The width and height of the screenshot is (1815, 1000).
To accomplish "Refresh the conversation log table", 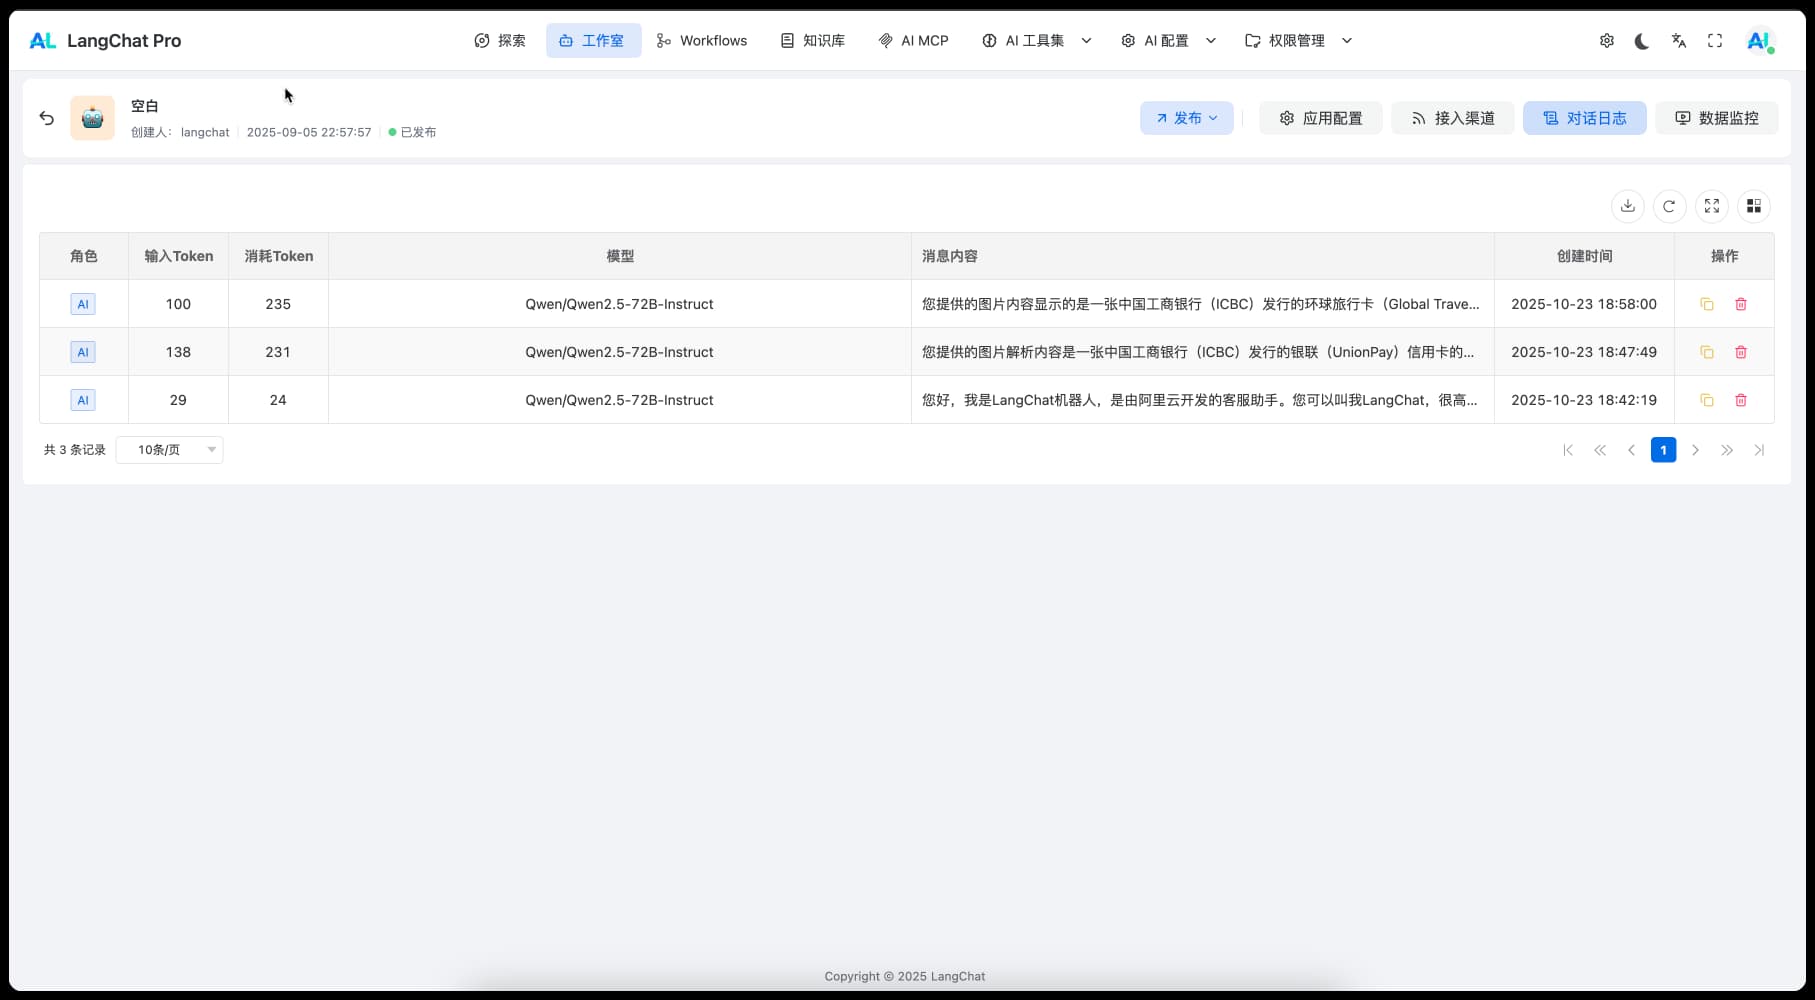I will (1669, 206).
